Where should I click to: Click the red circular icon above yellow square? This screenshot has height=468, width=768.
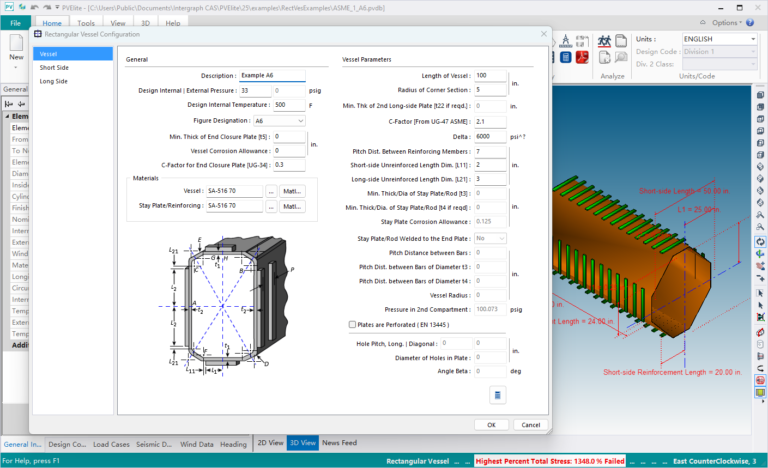tap(760, 380)
